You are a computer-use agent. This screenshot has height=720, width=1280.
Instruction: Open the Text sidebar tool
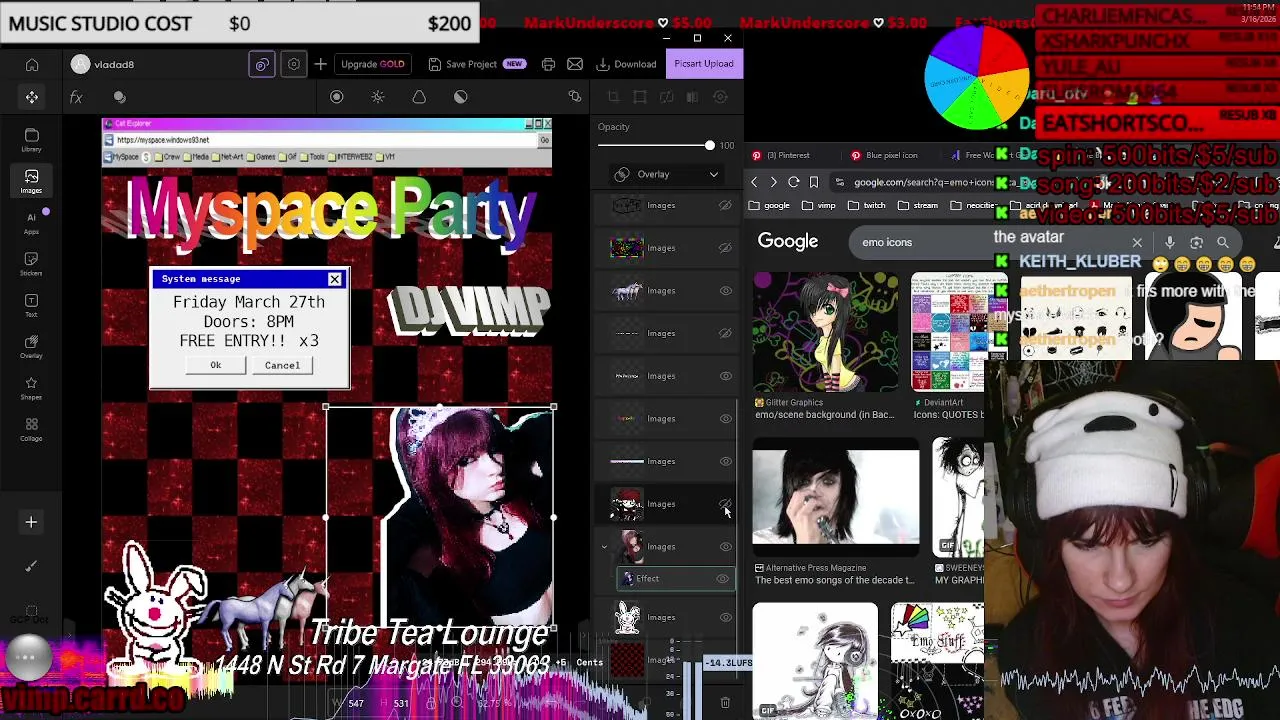[31, 305]
